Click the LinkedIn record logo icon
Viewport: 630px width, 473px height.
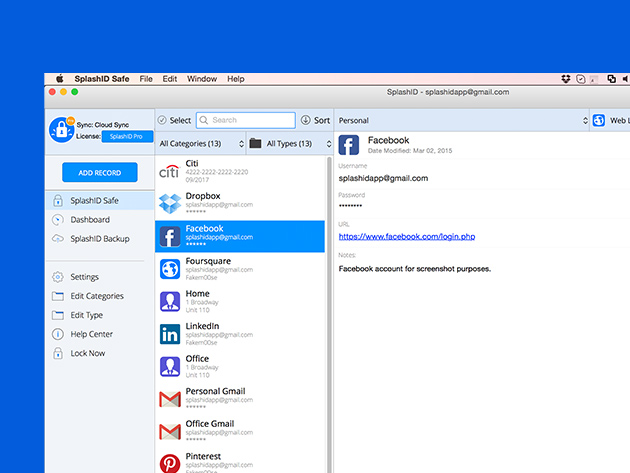(170, 334)
